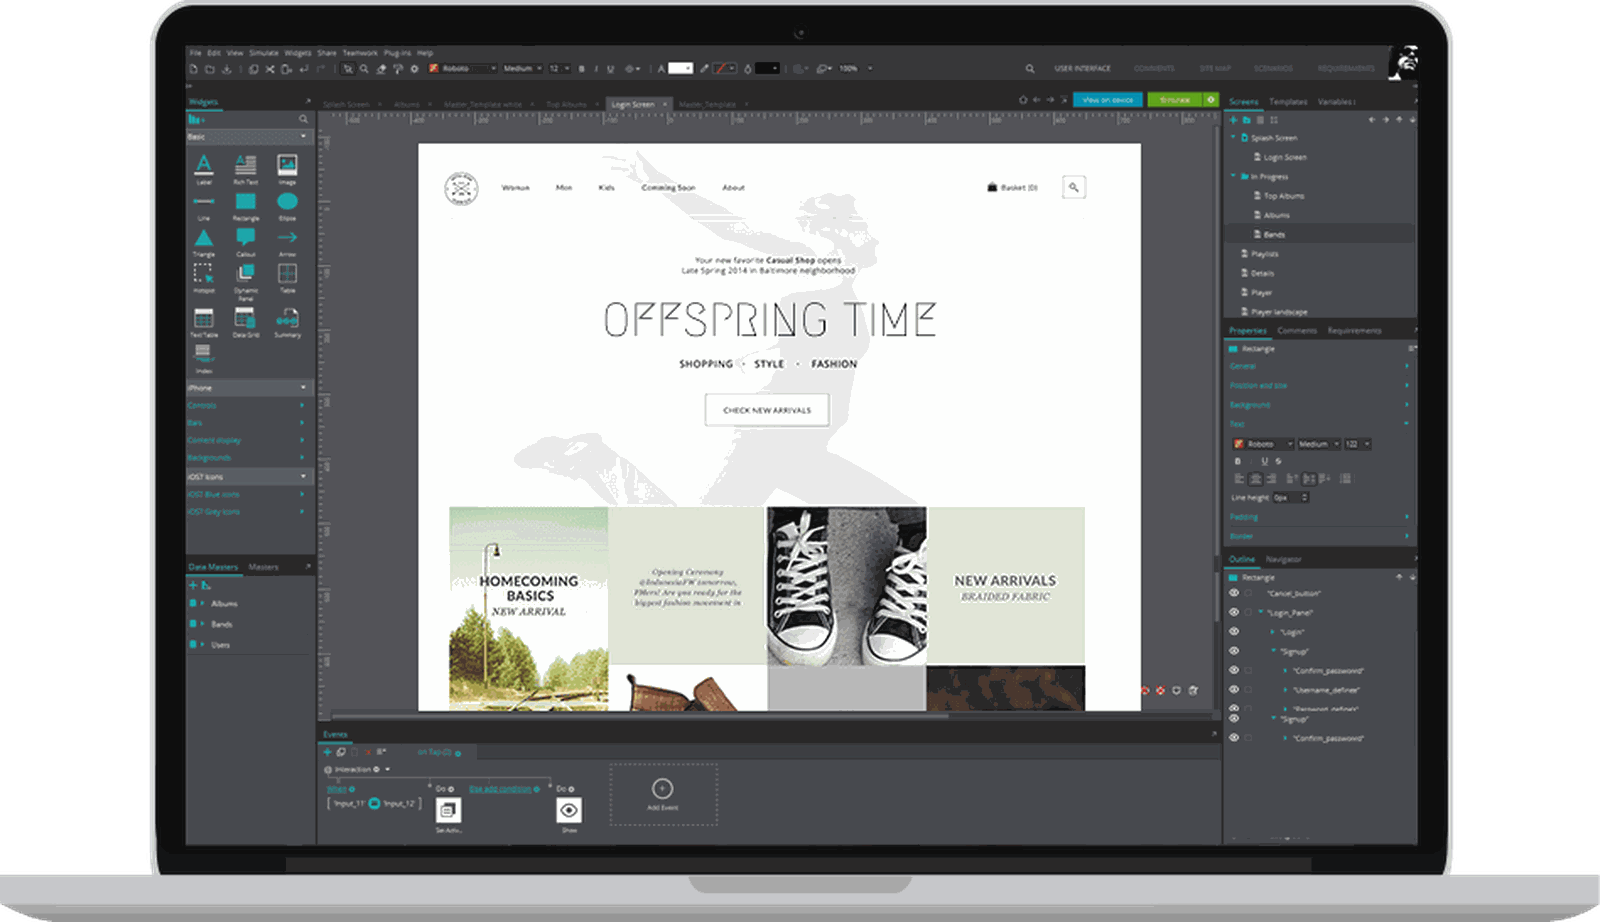Viewport: 1600px width, 922px height.
Task: Click the new file toolbar icon
Action: click(x=193, y=69)
